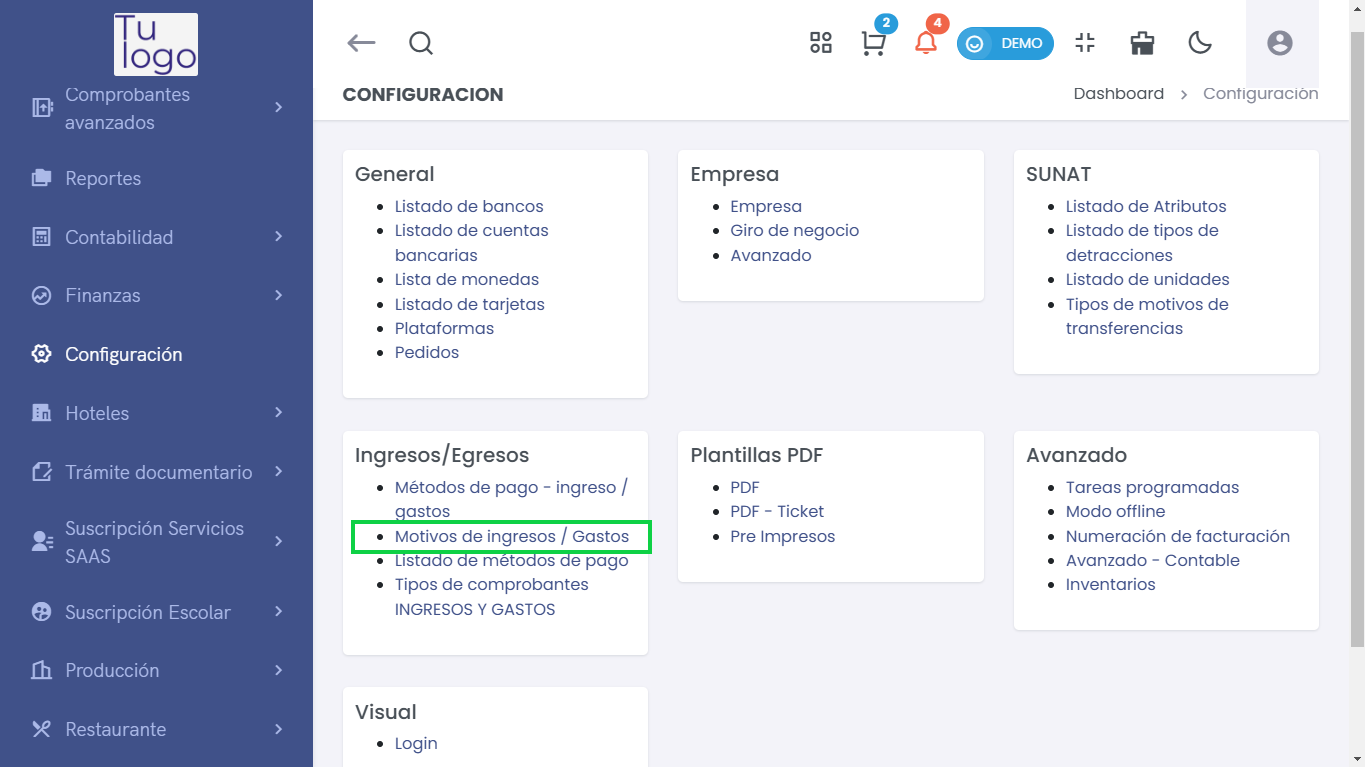This screenshot has height=767, width=1365.
Task: Open Numeración de facturación under Avanzado
Action: pyautogui.click(x=1177, y=535)
